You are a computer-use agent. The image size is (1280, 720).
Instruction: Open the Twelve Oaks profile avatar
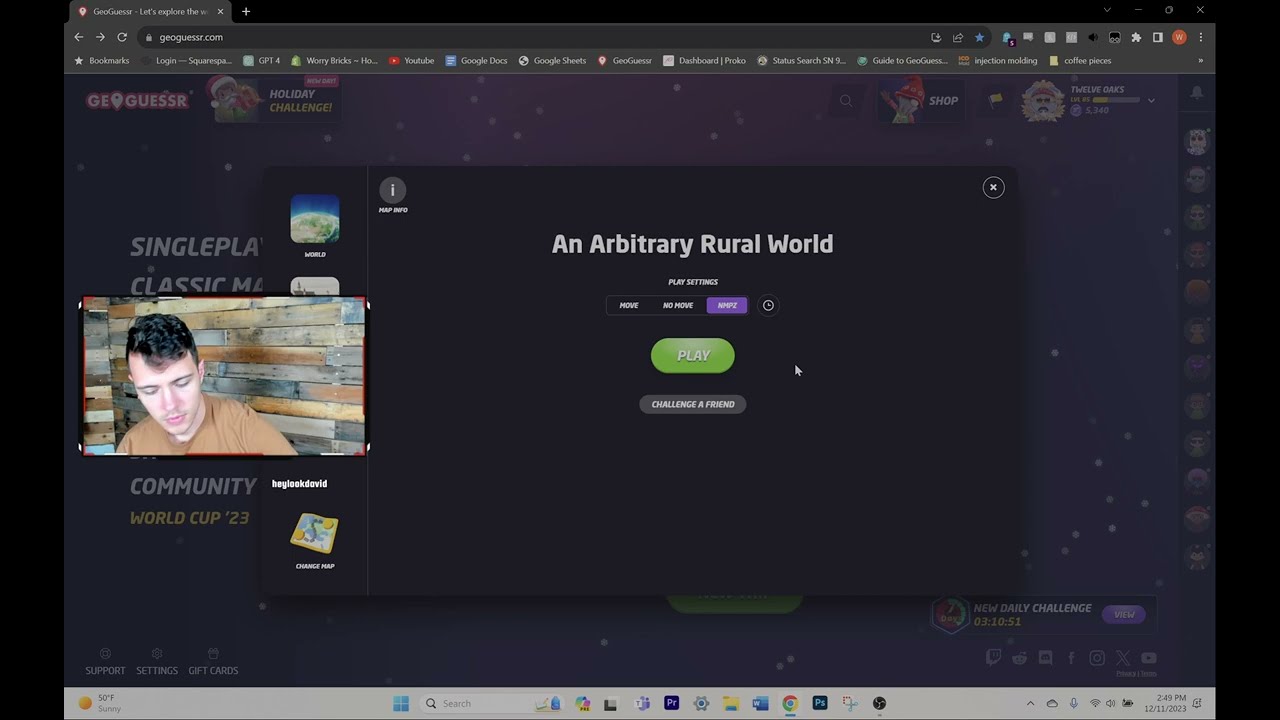coord(1043,100)
